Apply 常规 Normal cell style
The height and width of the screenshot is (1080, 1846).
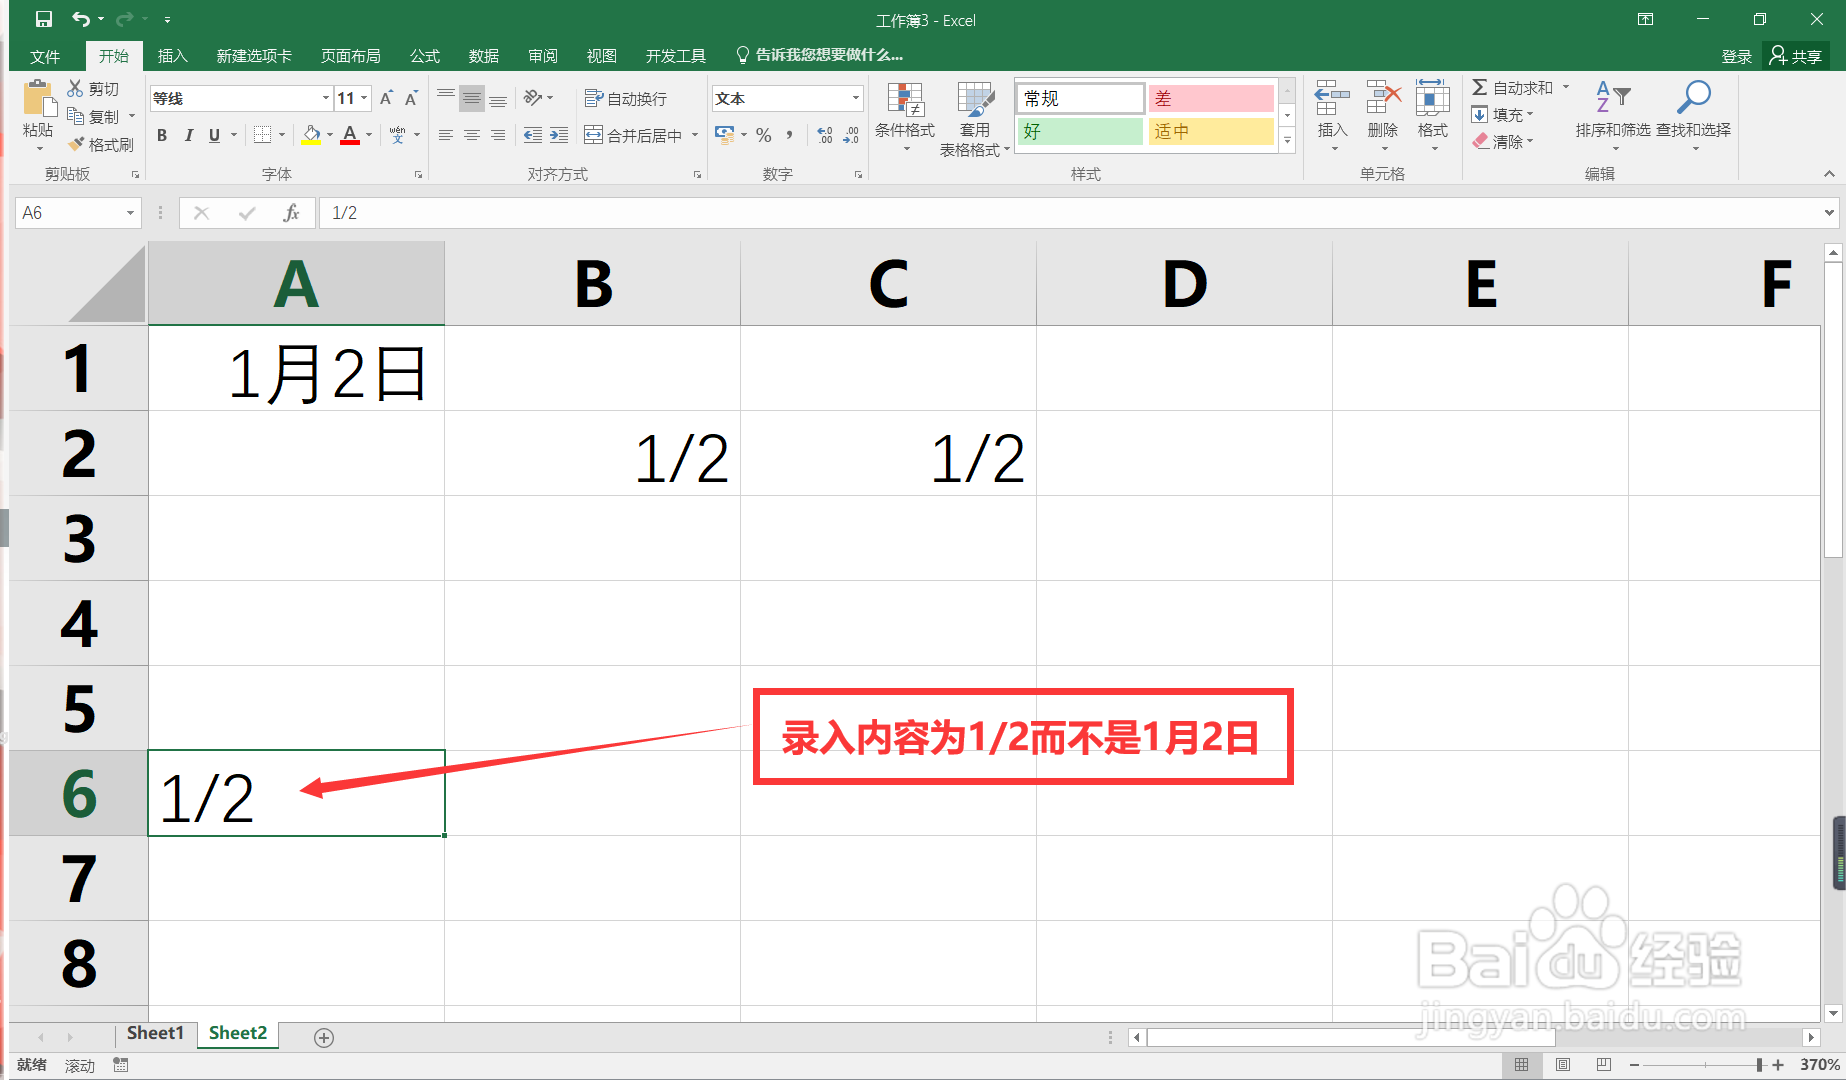click(1080, 98)
